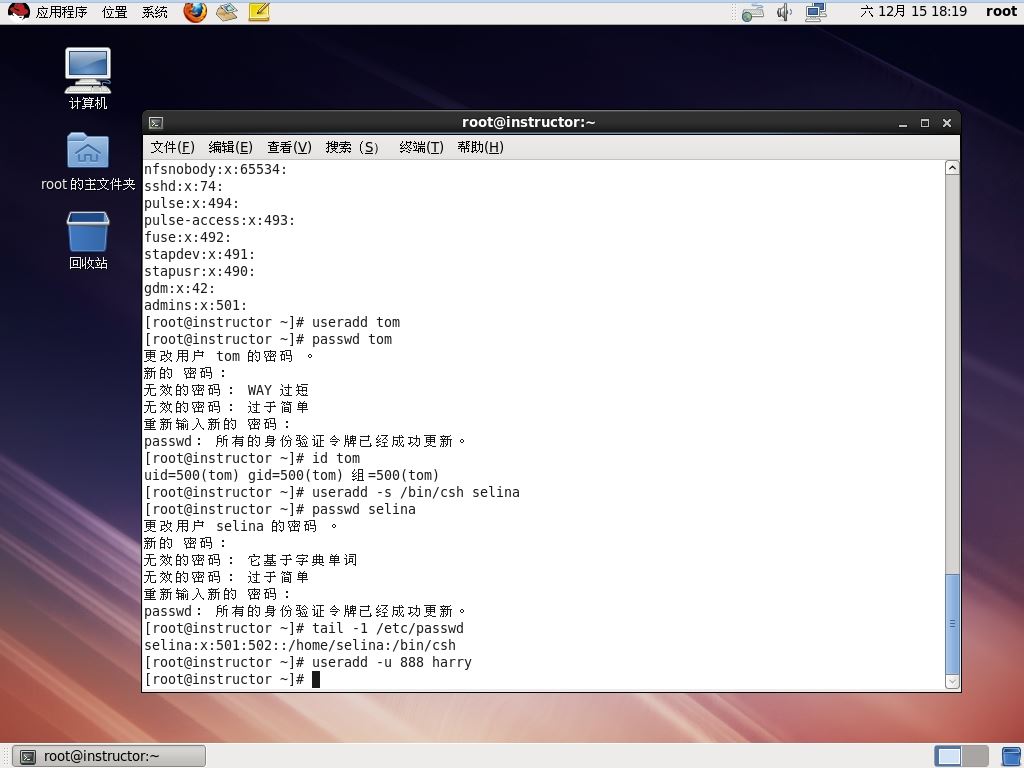Select root@instructor taskbar window button
Image resolution: width=1024 pixels, height=768 pixels.
tap(109, 756)
